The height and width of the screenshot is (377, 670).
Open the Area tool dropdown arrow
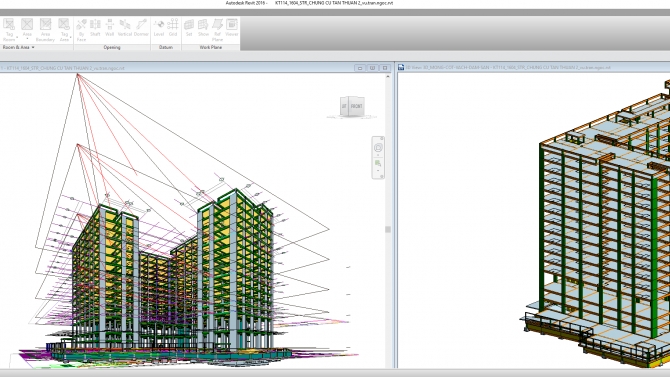[27, 38]
